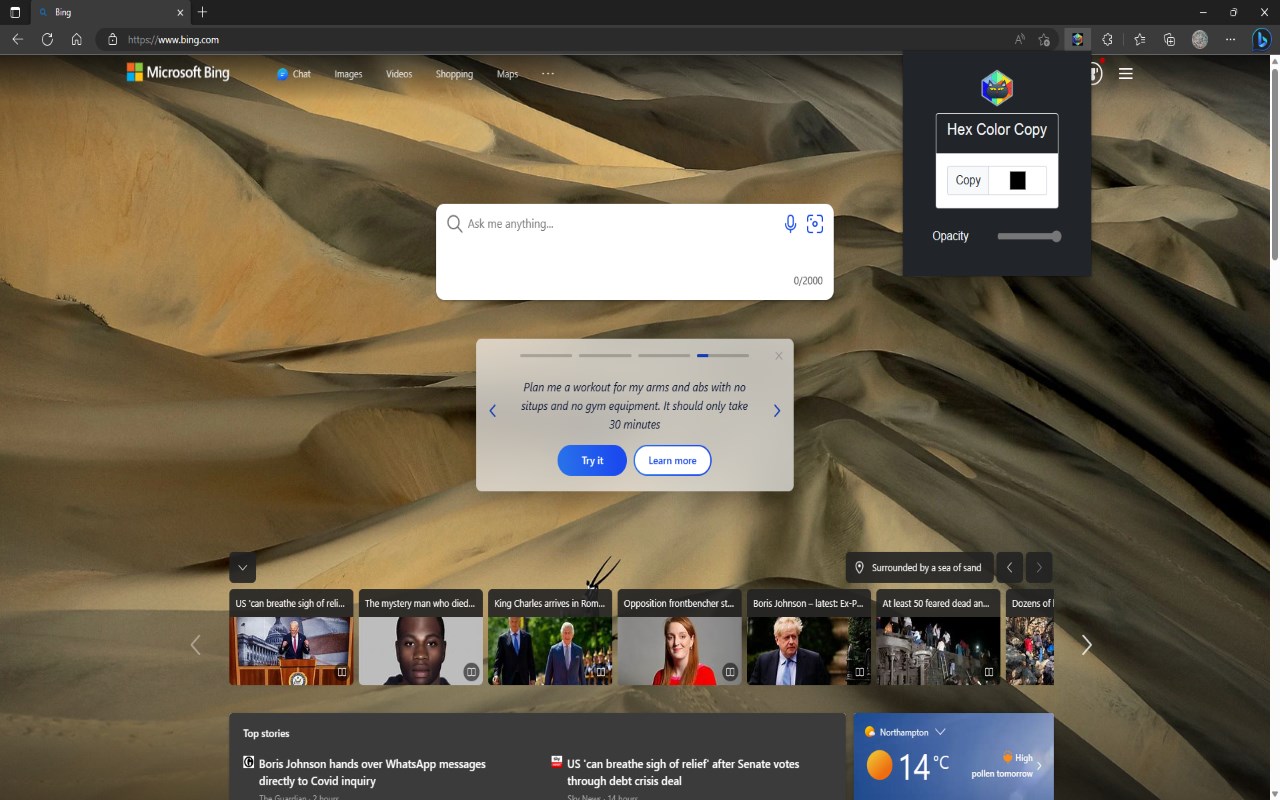1280x800 pixels.
Task: Click the Ask me anything search box
Action: tap(634, 251)
